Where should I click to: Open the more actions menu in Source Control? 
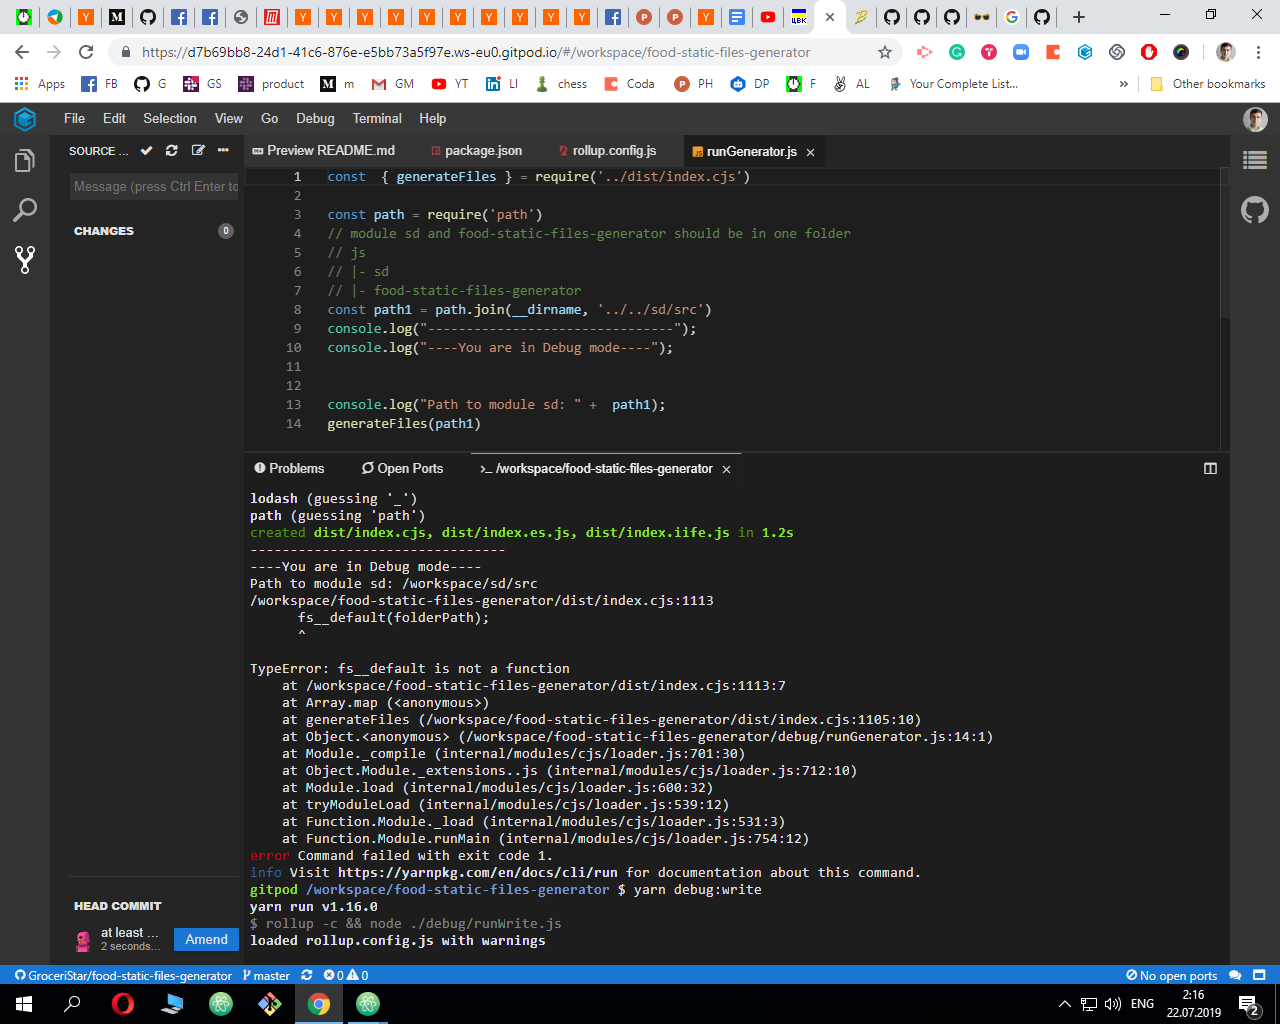223,150
